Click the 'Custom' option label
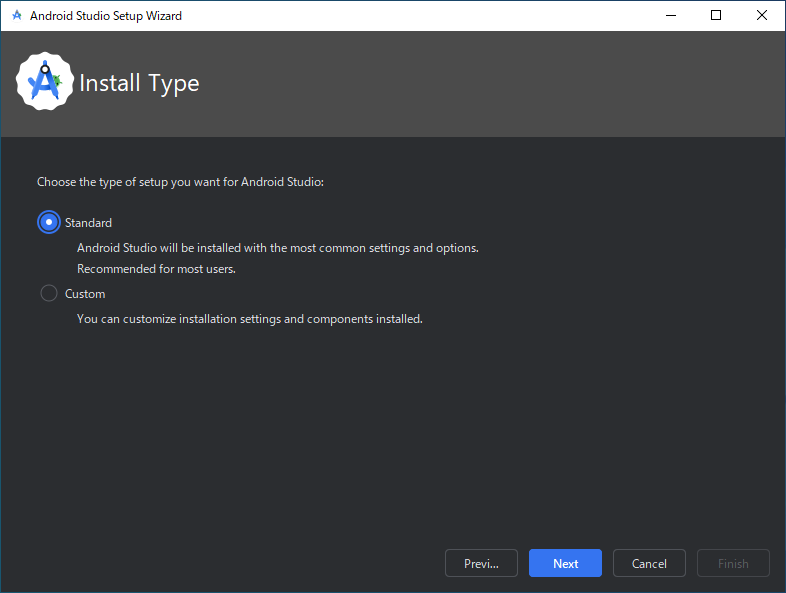The image size is (786, 593). pos(85,294)
